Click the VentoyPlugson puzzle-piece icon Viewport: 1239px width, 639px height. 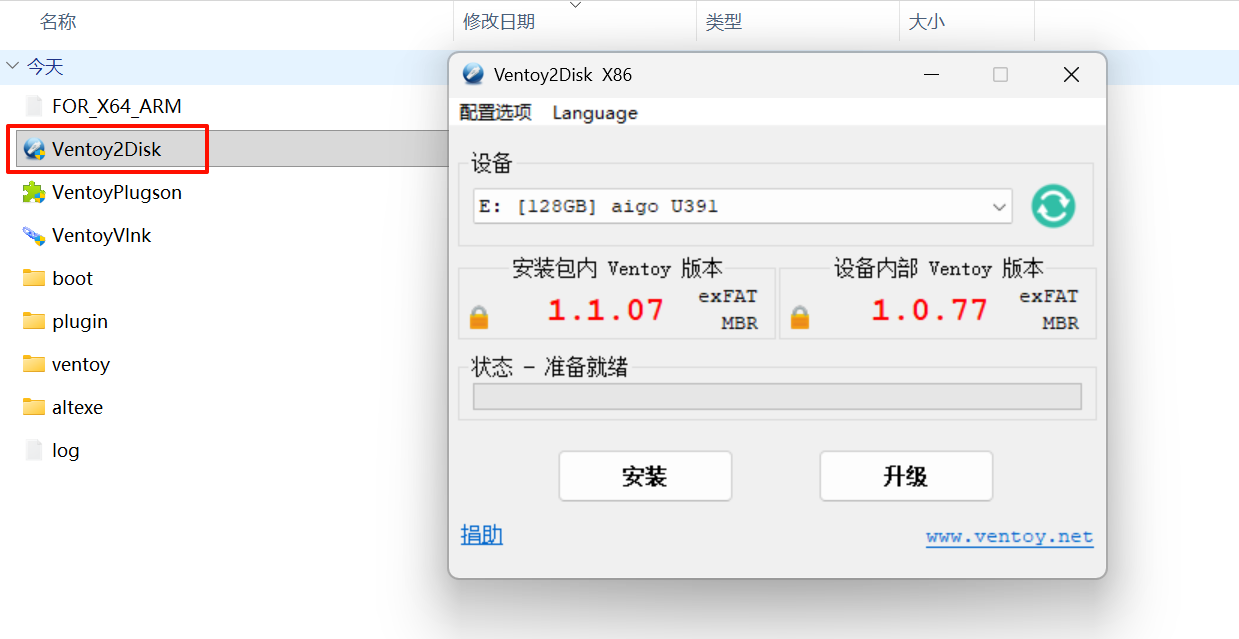click(x=34, y=193)
